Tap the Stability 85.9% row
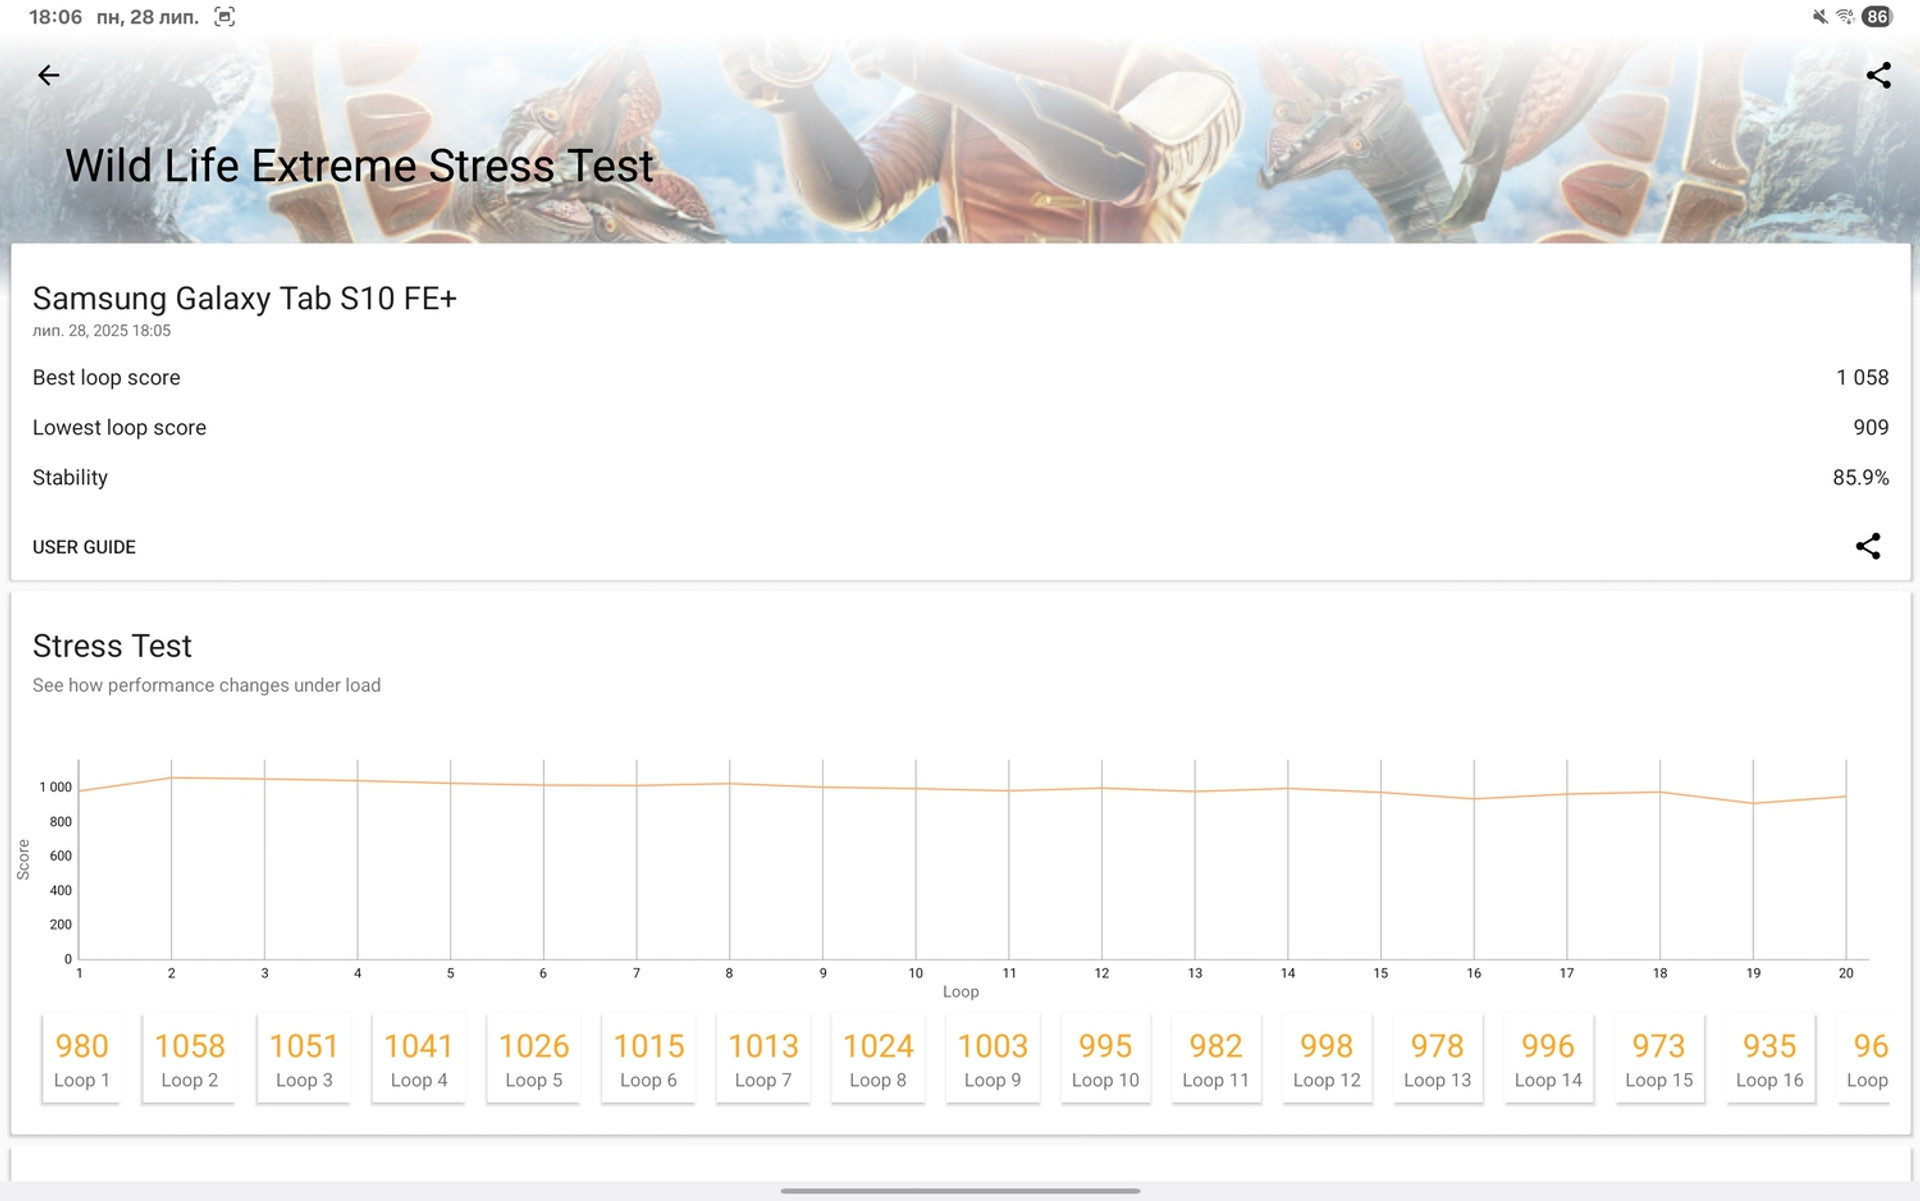The width and height of the screenshot is (1920, 1201). (960, 478)
